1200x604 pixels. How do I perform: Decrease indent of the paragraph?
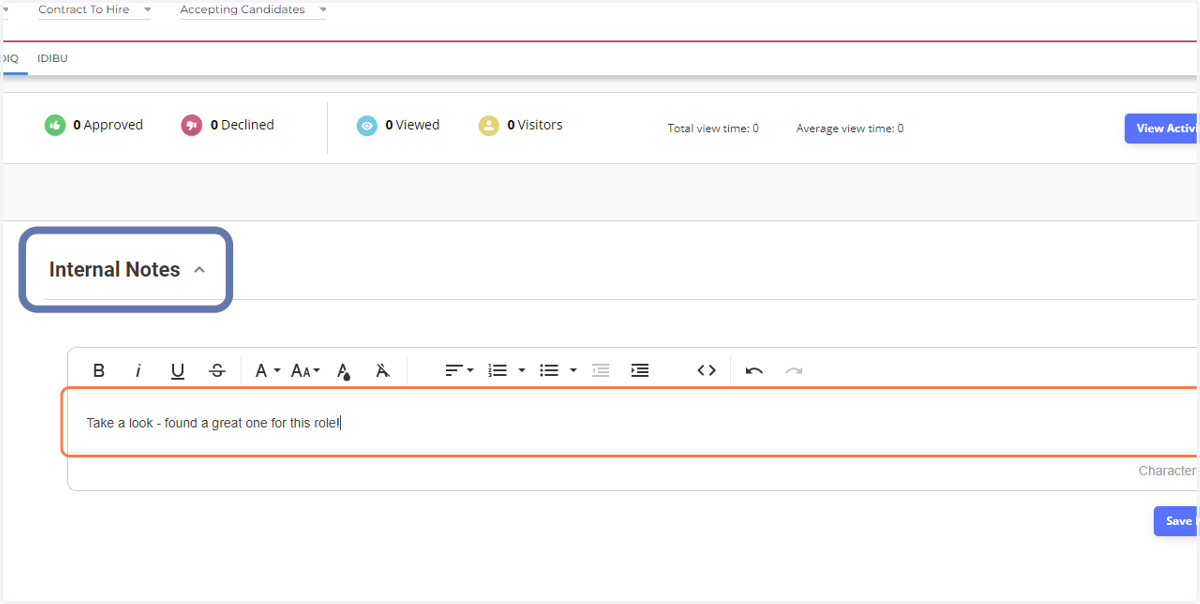(600, 370)
